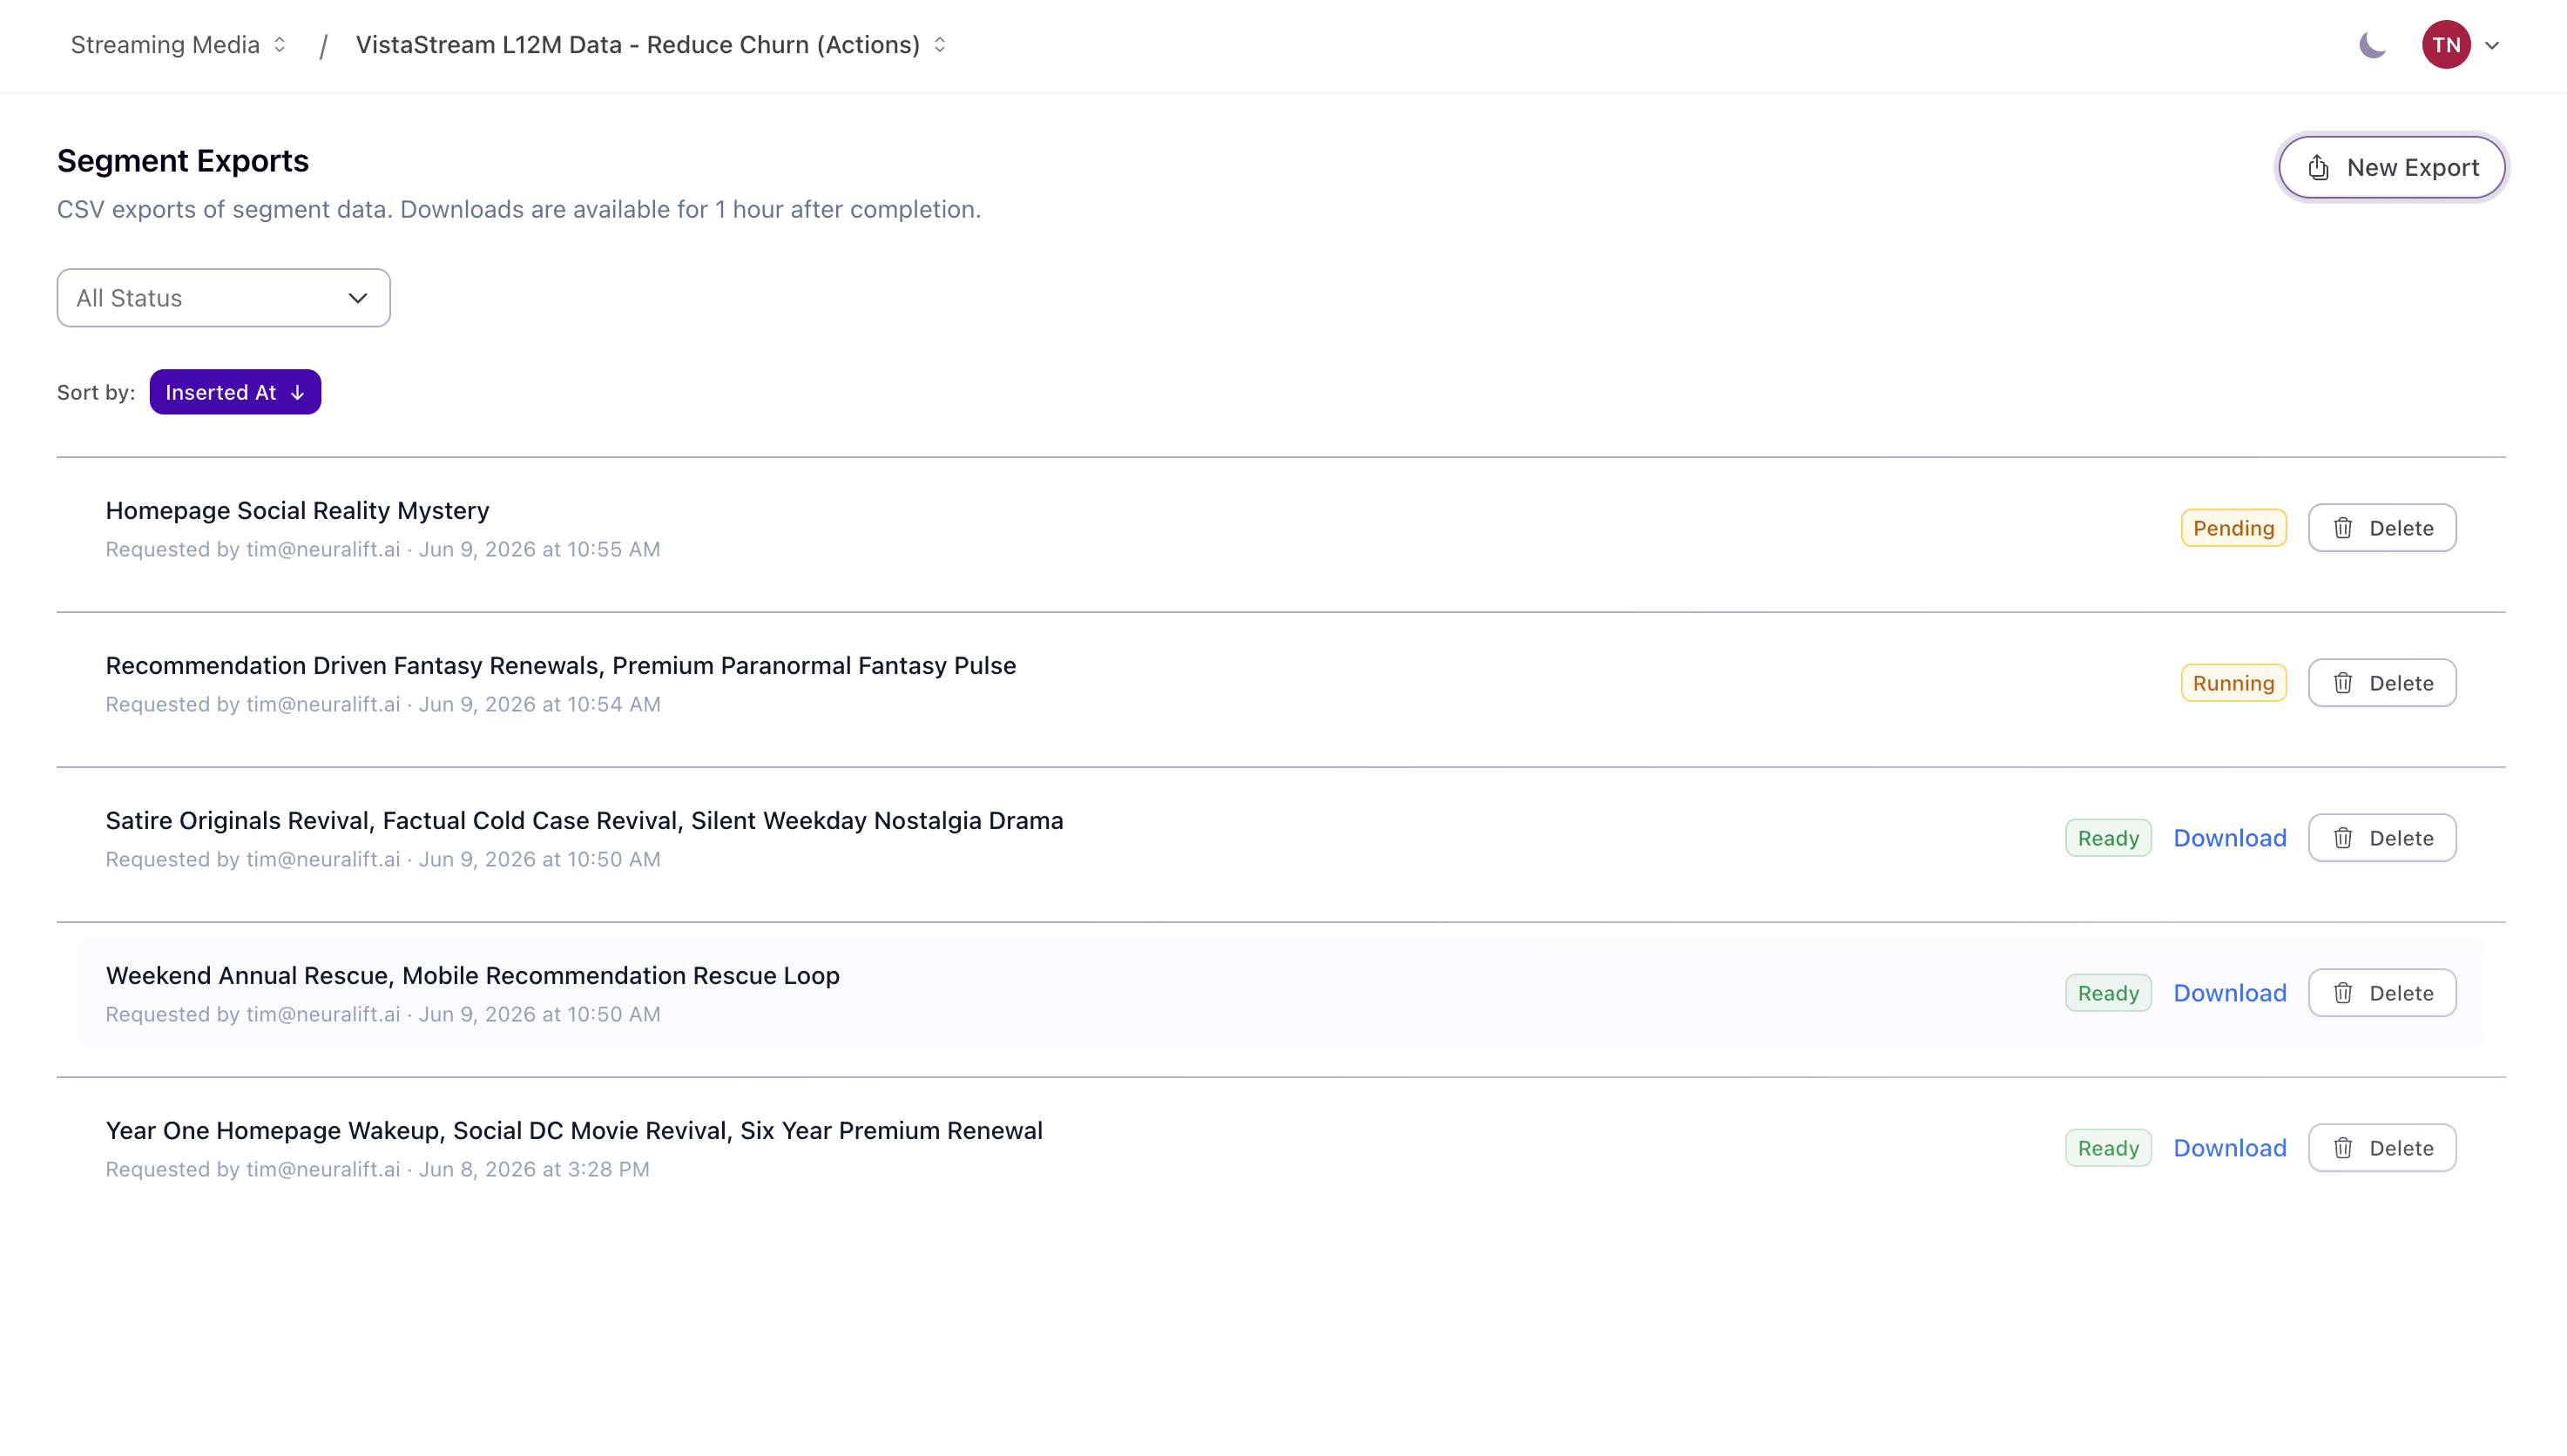Delete the Homepage Social Reality Mystery export
Screen dimensions: 2567x1456
tap(2381, 528)
